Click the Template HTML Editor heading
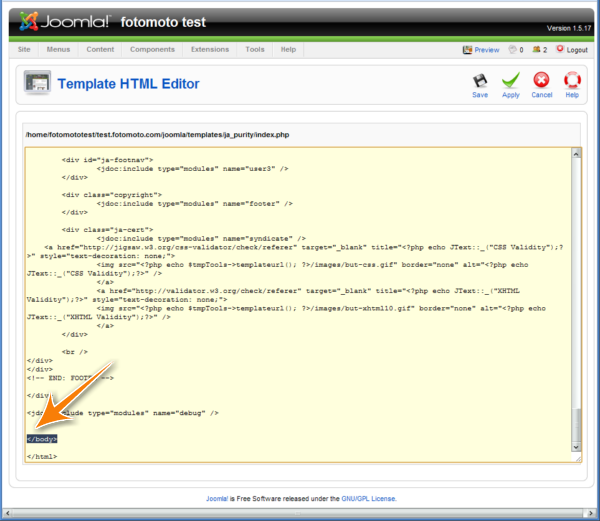Screen dimensions: 600x521 click(x=128, y=84)
